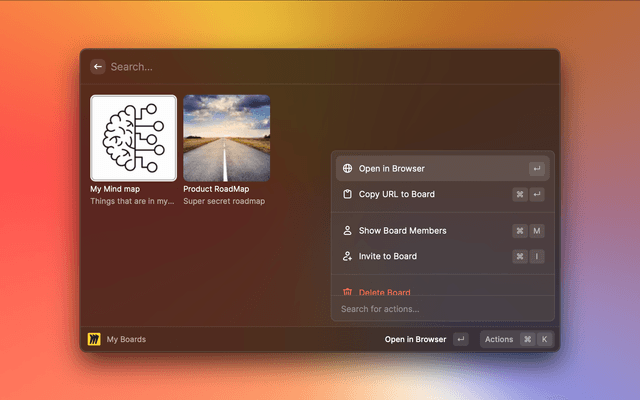Click the yellow Miro logo in bottom bar

[x=95, y=339]
